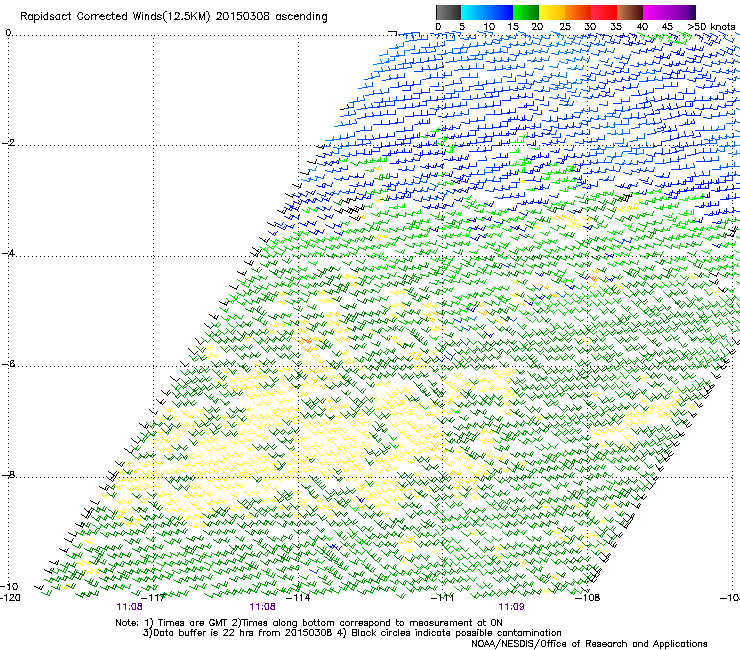Viewport: 740px width, 650px height.
Task: Select the red 30-35 knots legend color
Action: click(604, 12)
